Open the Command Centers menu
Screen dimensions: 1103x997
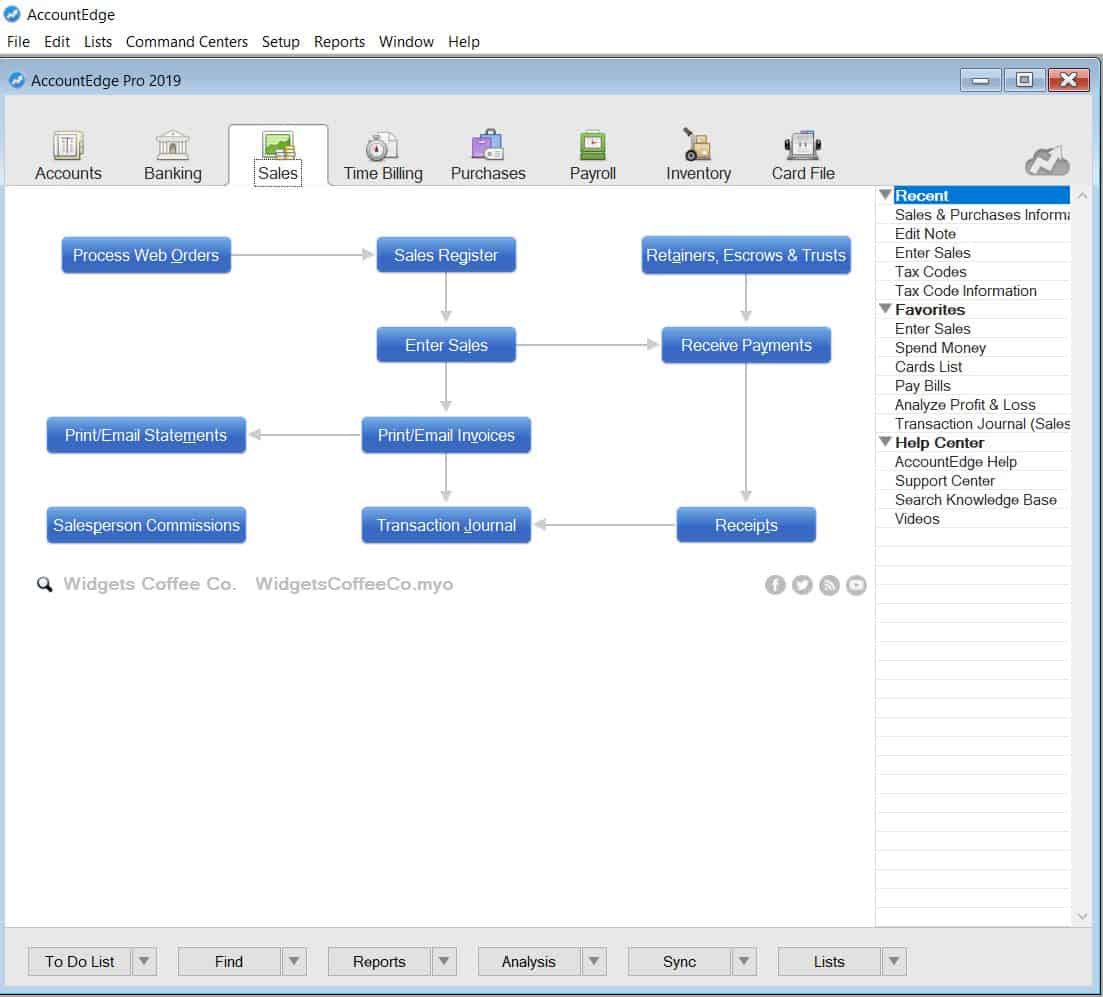[186, 42]
